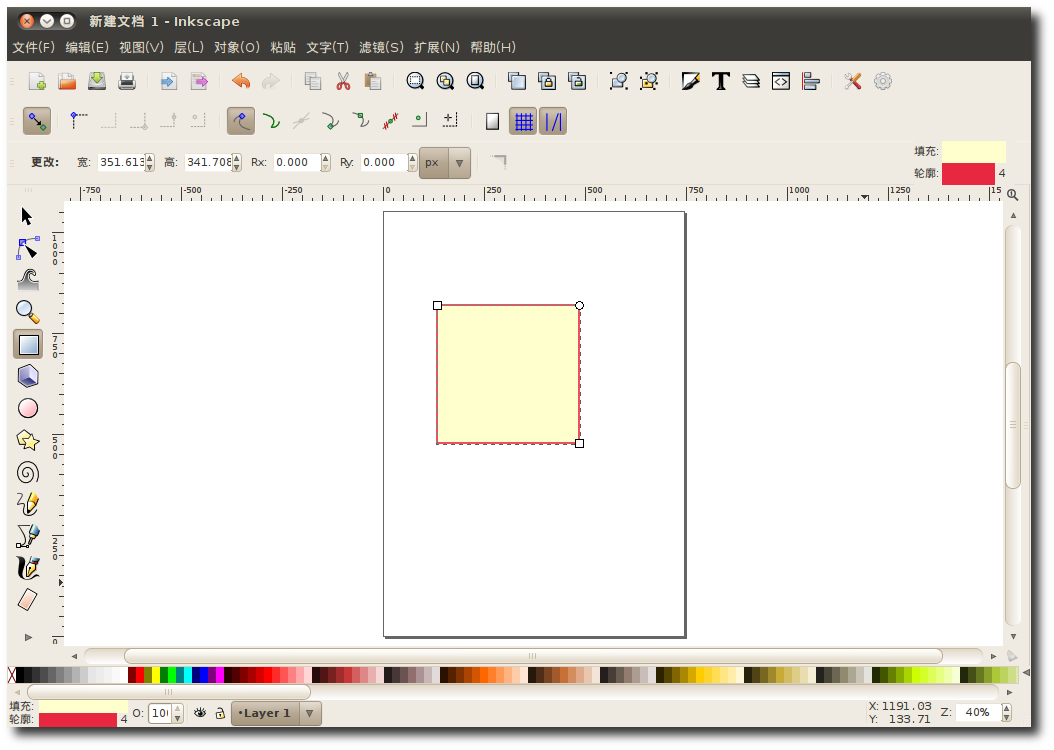The height and width of the screenshot is (750, 1054).
Task: Open the 文件(F) menu
Action: click(33, 47)
